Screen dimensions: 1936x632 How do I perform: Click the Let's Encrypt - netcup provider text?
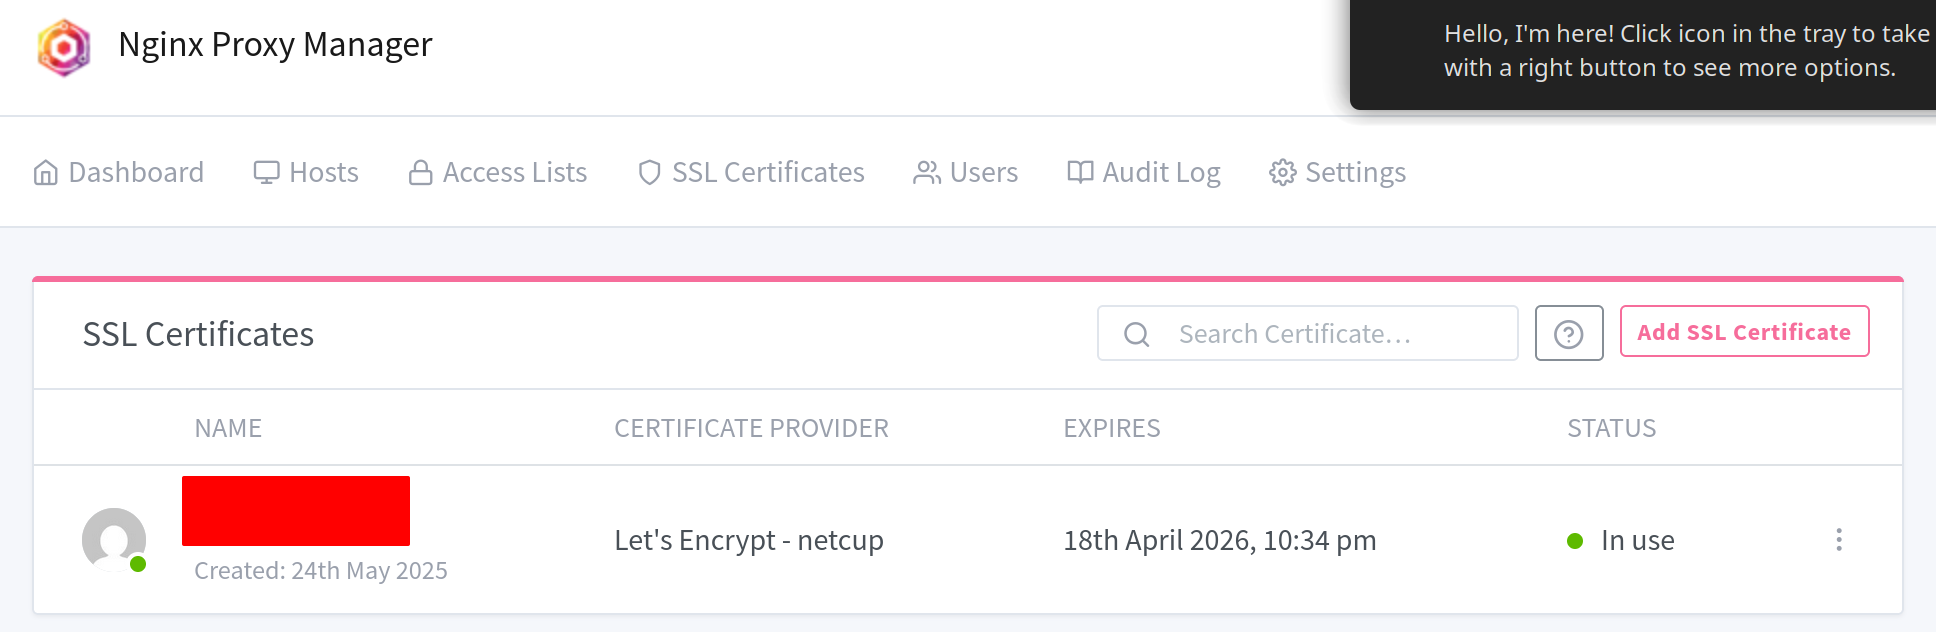point(748,541)
